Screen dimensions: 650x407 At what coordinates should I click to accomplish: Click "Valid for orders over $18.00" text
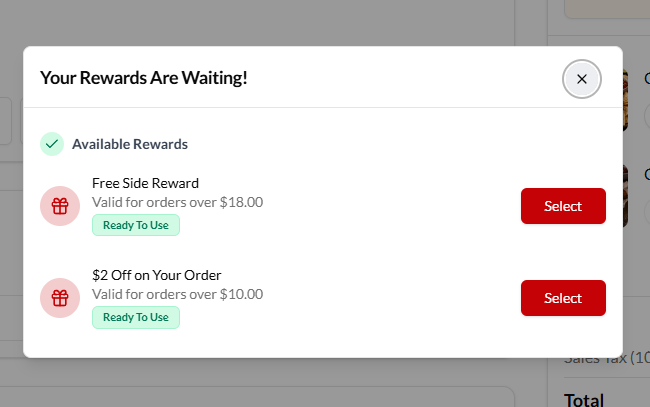point(177,202)
